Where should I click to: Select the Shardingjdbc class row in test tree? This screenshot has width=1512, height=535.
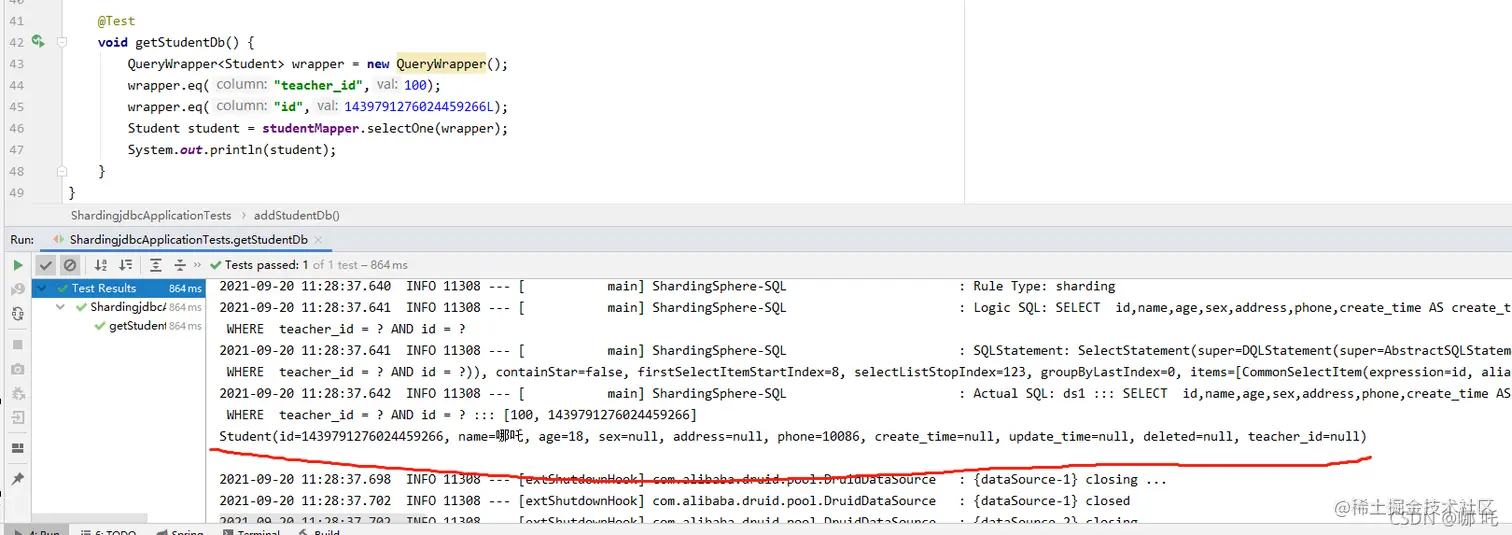pos(118,307)
